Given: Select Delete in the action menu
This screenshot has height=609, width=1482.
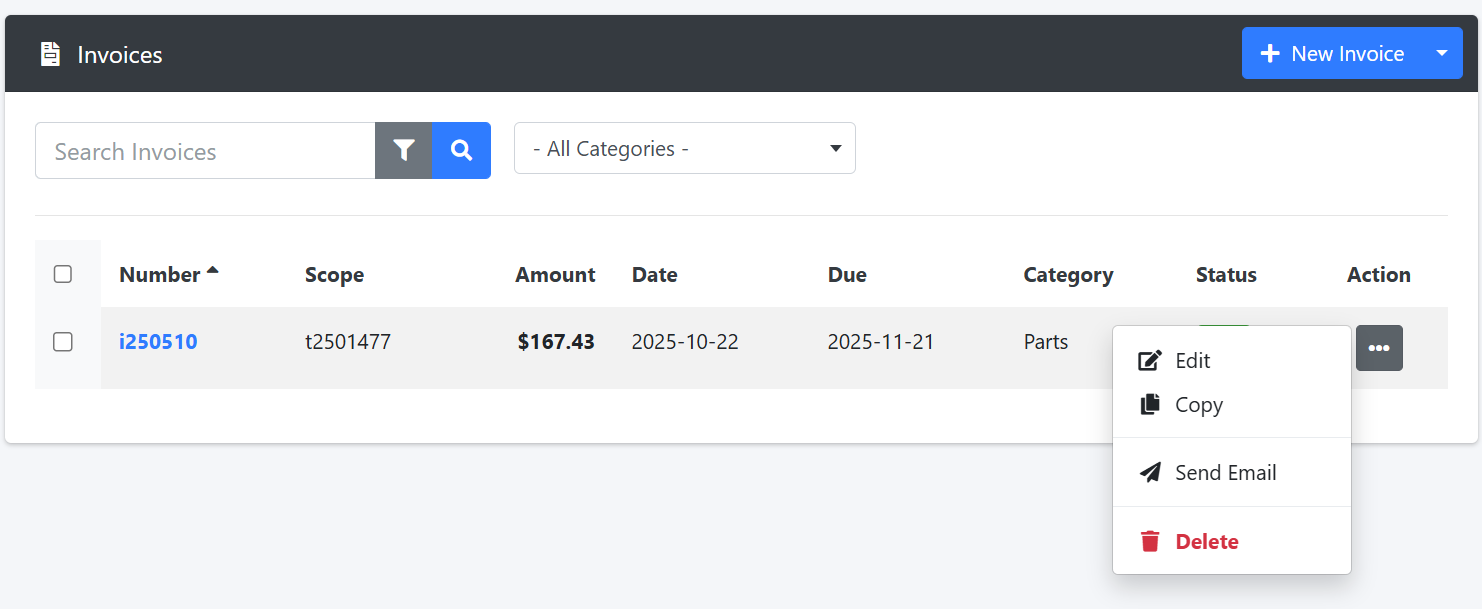Looking at the screenshot, I should [1207, 542].
